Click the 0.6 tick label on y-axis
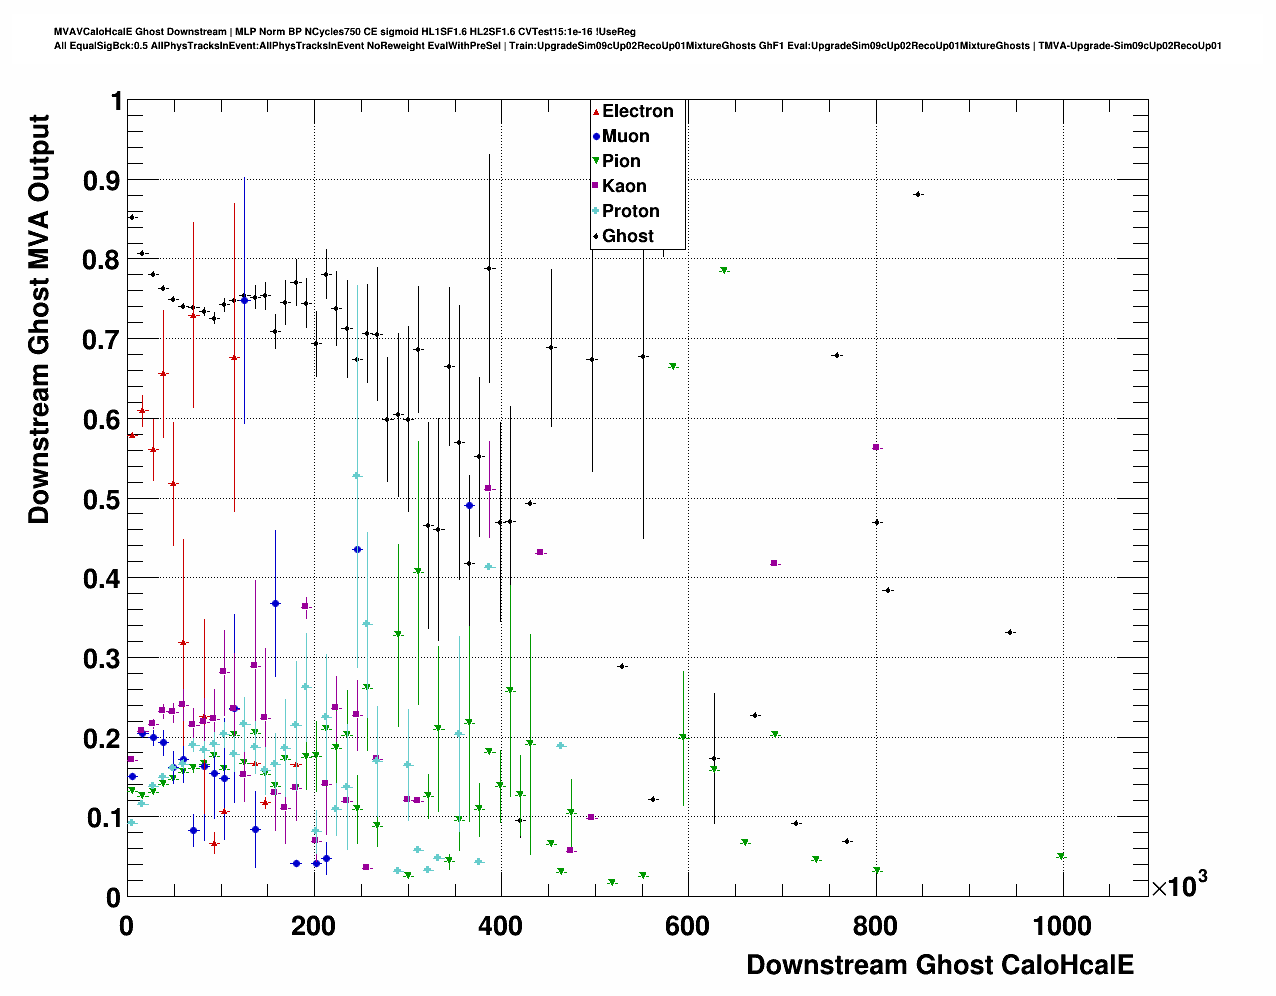 pos(102,419)
